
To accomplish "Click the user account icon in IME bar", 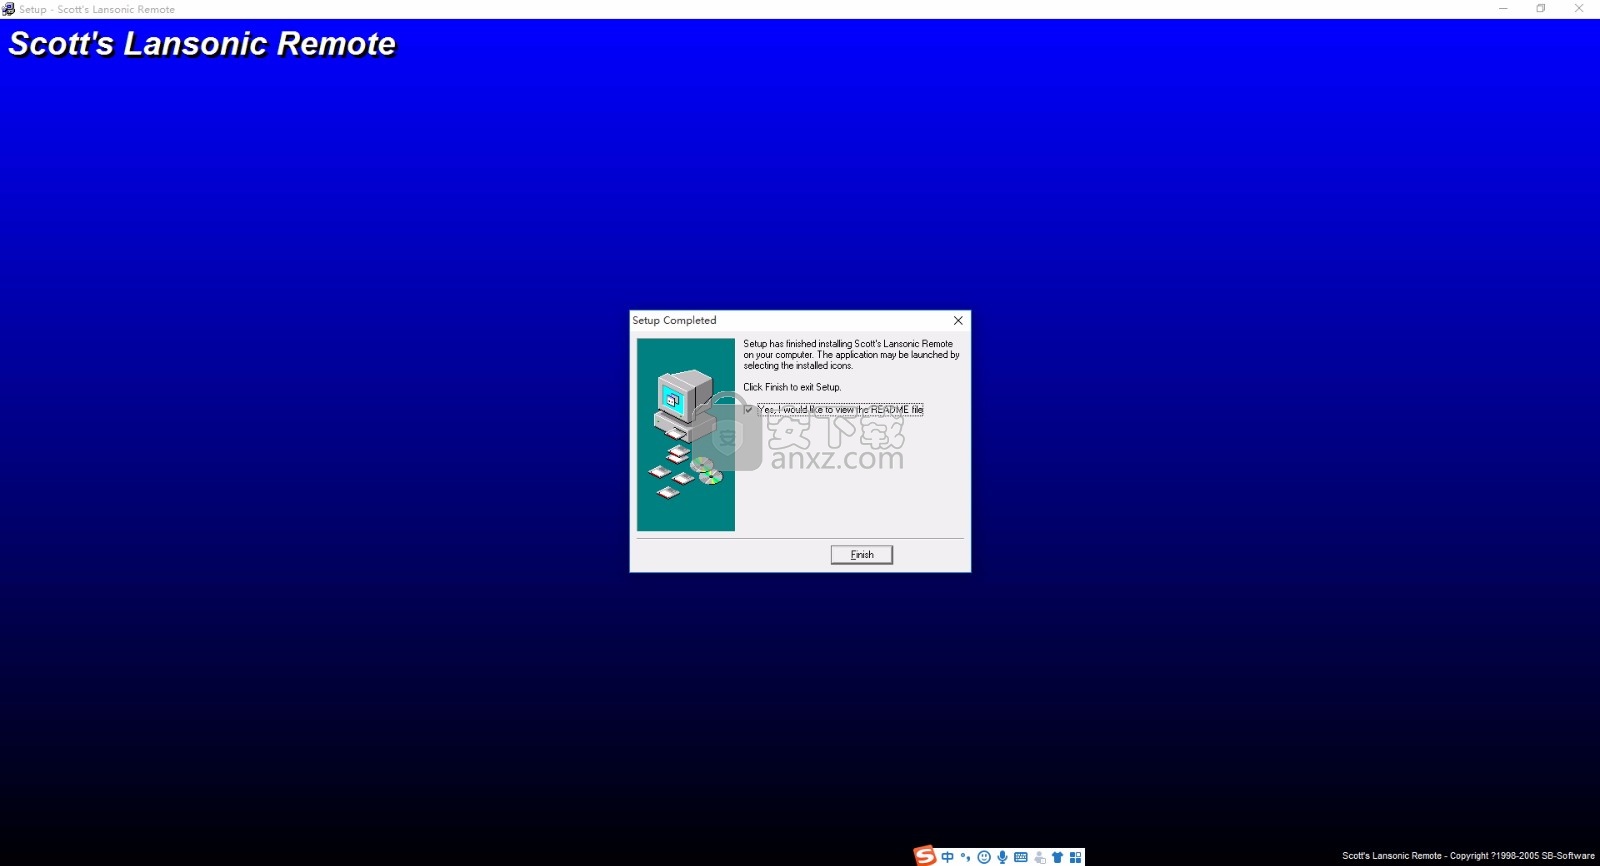I will coord(1040,857).
